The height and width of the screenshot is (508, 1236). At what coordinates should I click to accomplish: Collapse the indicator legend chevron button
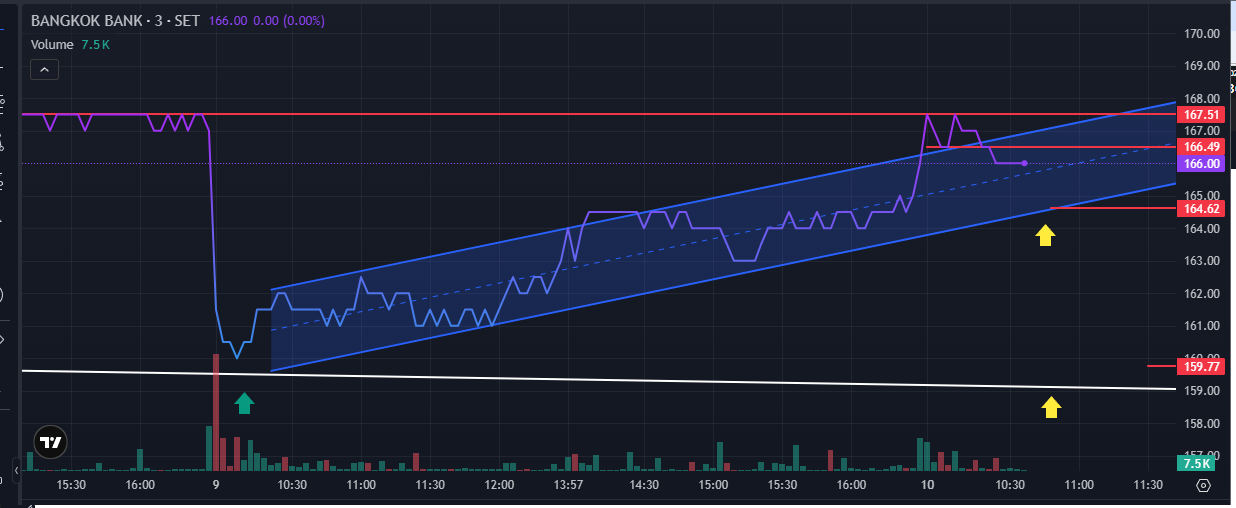(45, 69)
